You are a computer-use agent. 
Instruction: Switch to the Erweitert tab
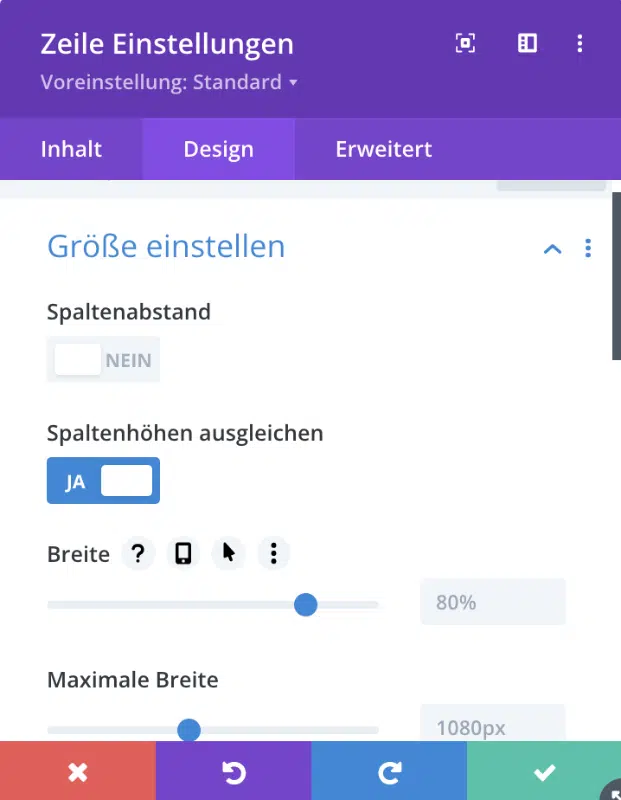coord(384,149)
